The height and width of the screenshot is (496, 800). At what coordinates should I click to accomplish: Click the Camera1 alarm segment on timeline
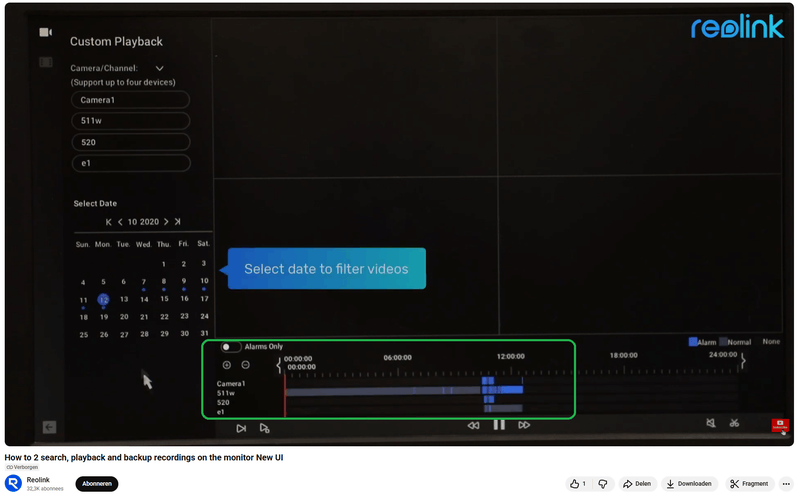(488, 381)
